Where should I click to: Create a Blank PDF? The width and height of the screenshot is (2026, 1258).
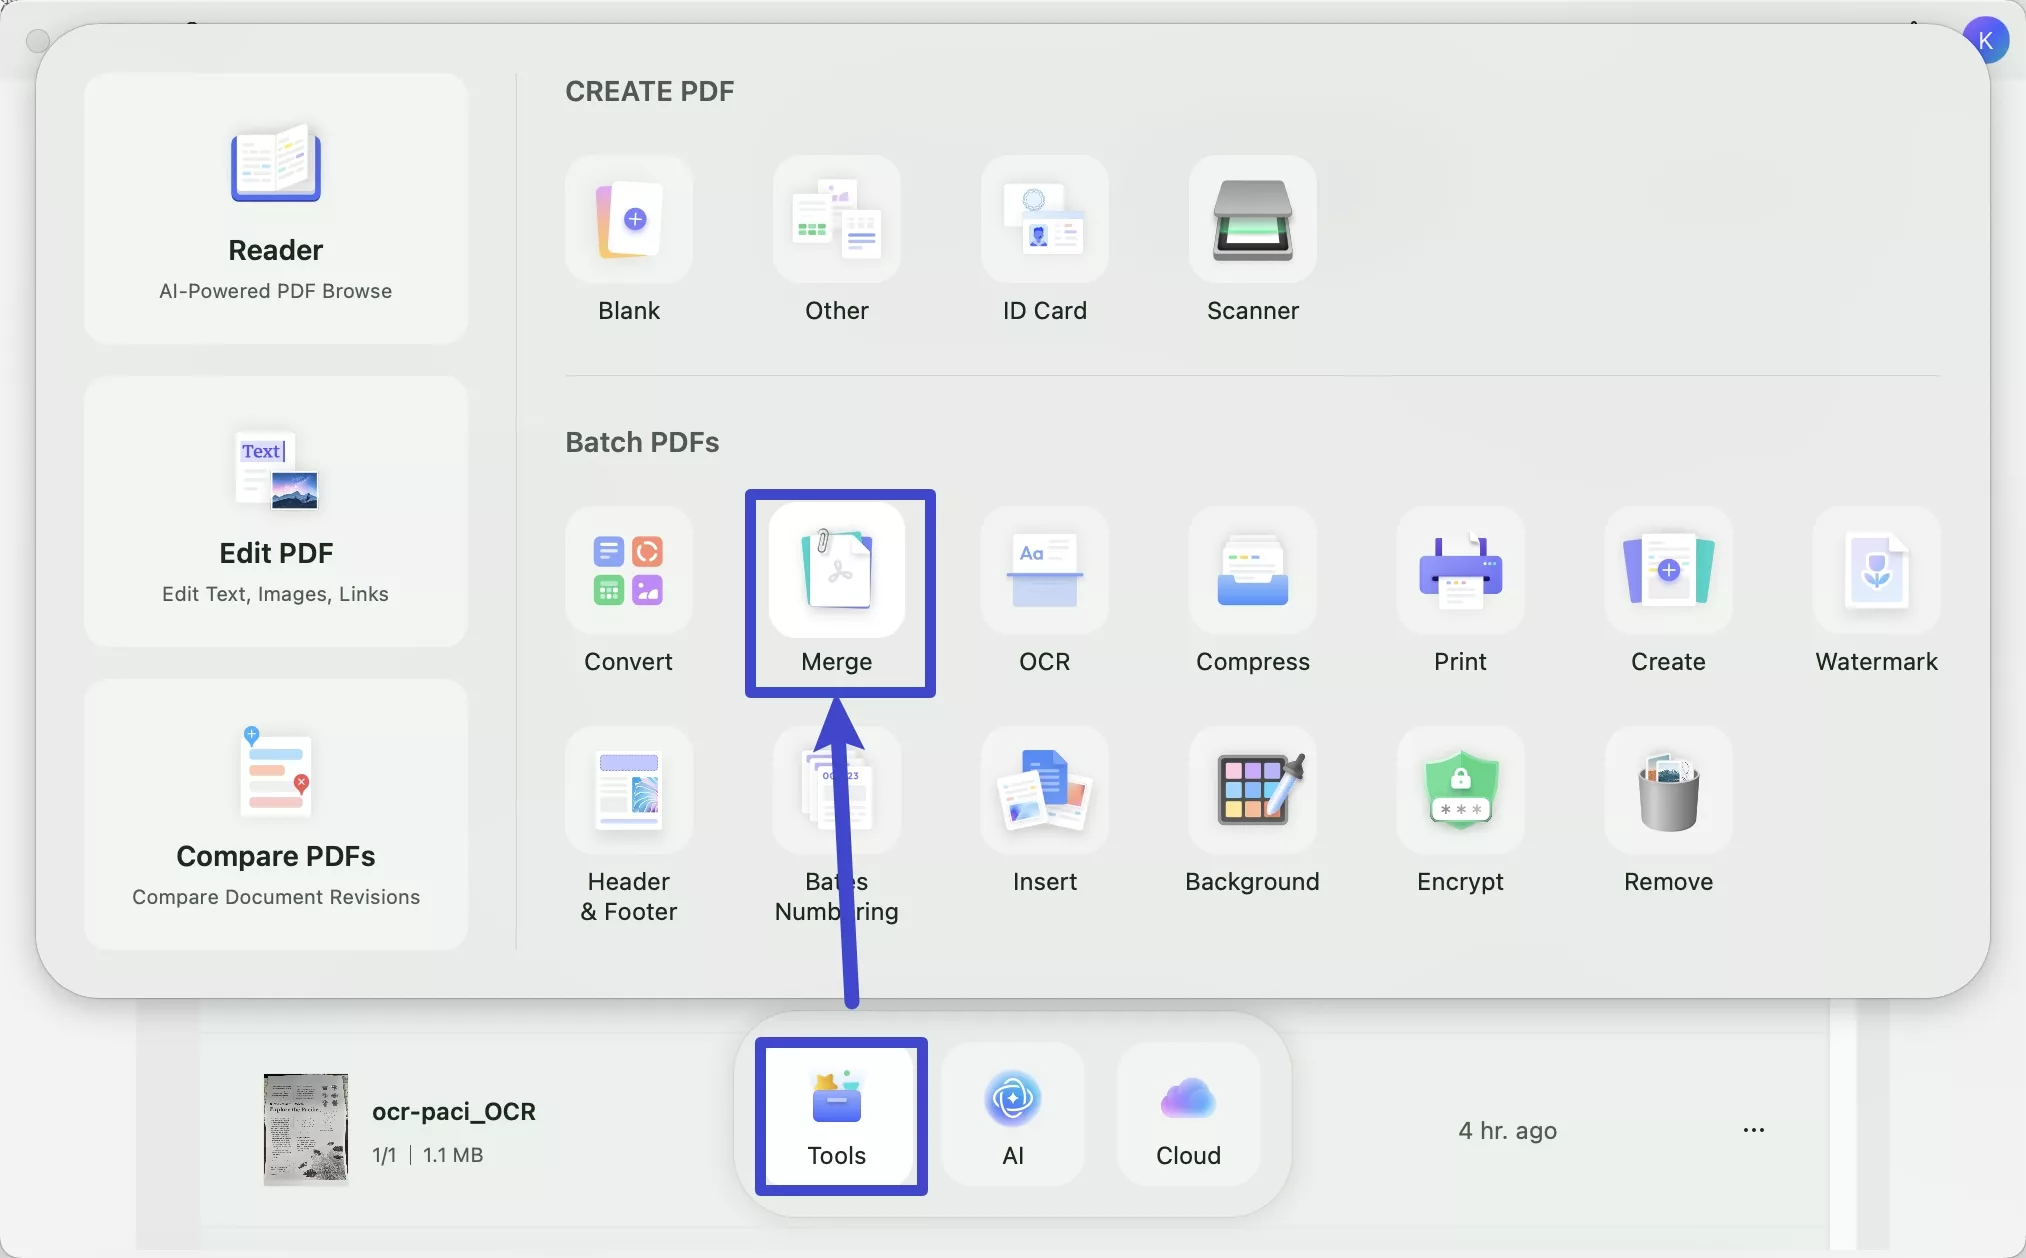click(x=628, y=220)
